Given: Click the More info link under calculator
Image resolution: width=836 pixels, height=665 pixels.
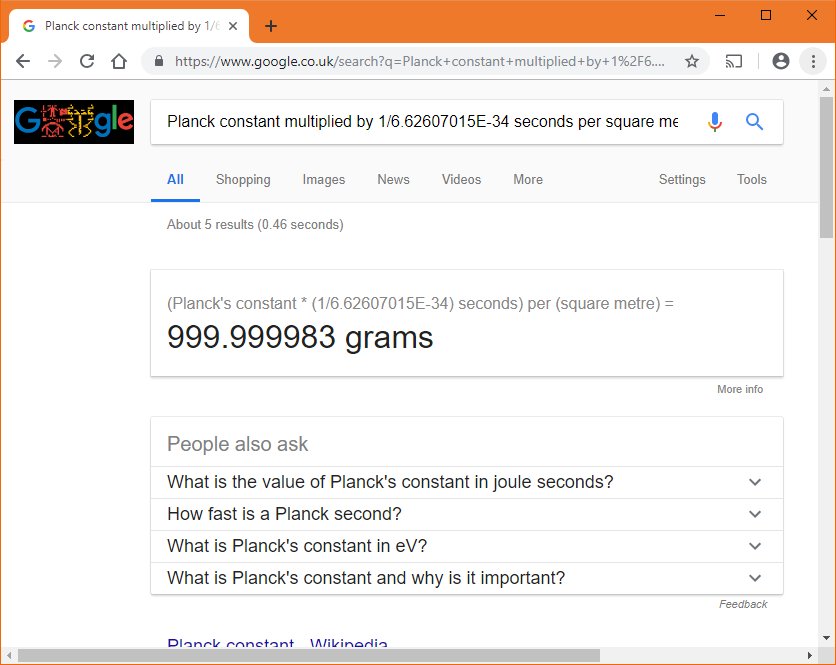Looking at the screenshot, I should tap(739, 389).
